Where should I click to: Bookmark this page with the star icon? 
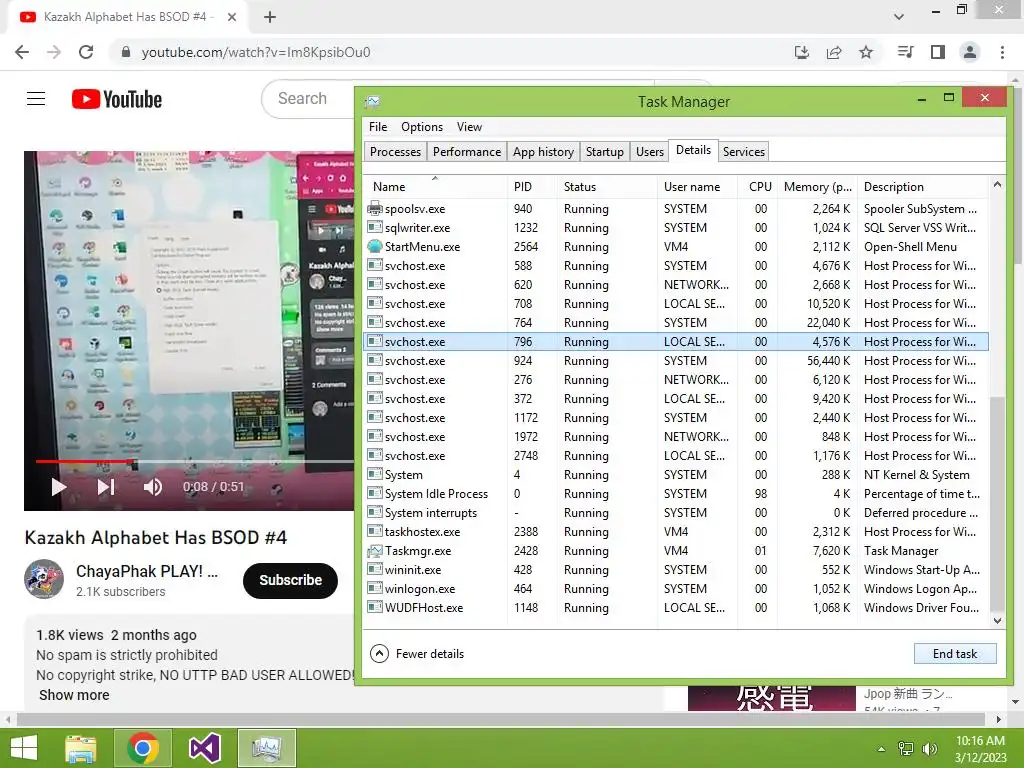click(x=866, y=52)
